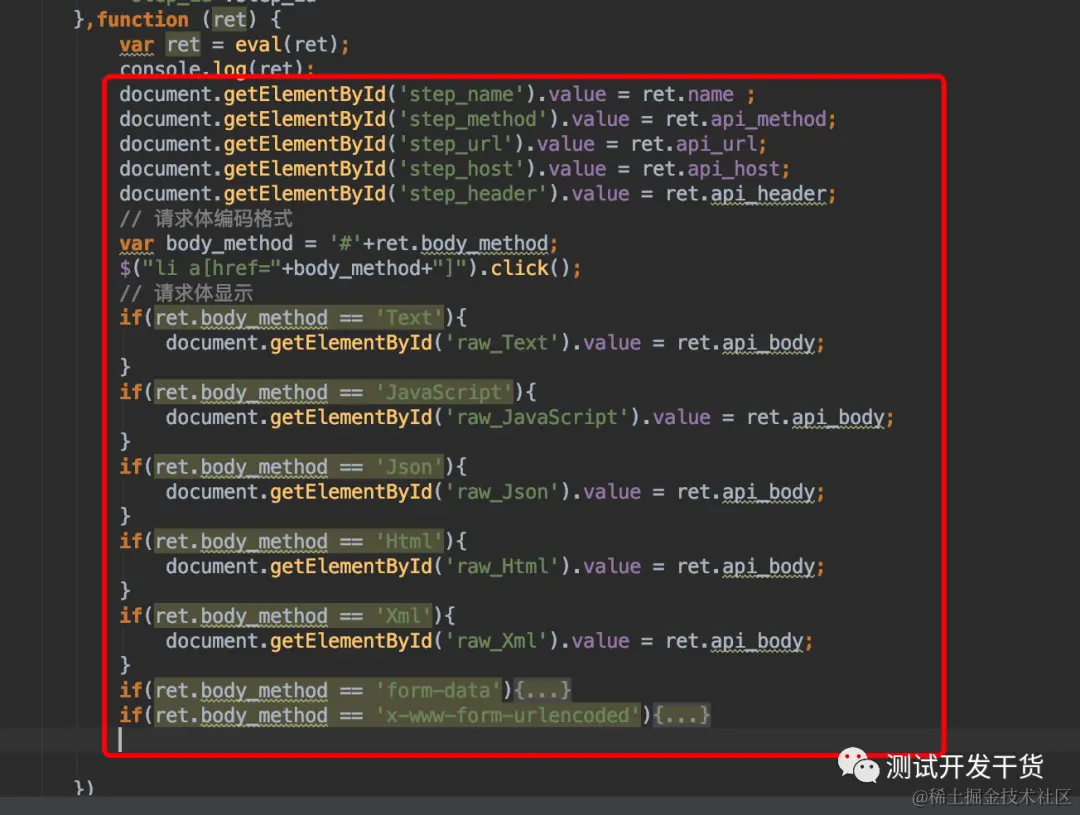1080x815 pixels.
Task: Click the 'step_host' string literal
Action: (461, 168)
